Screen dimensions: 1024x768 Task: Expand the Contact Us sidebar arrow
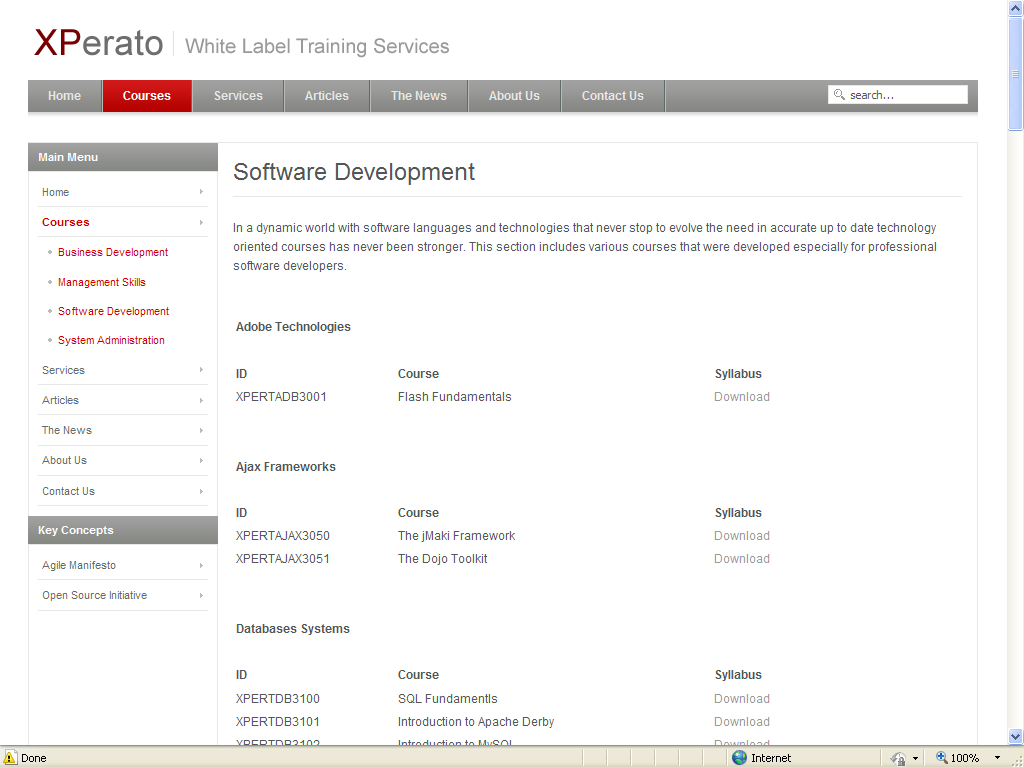[x=201, y=491]
